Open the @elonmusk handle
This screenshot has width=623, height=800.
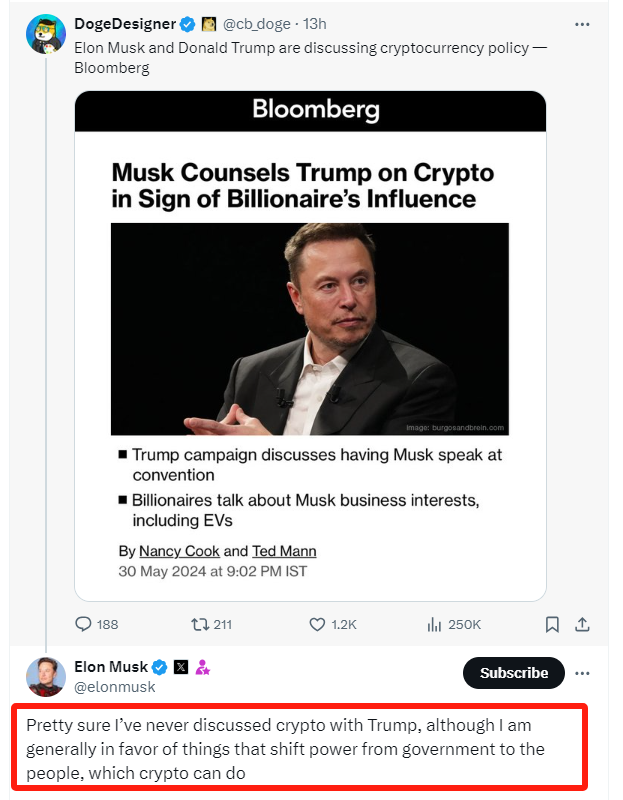(x=115, y=687)
